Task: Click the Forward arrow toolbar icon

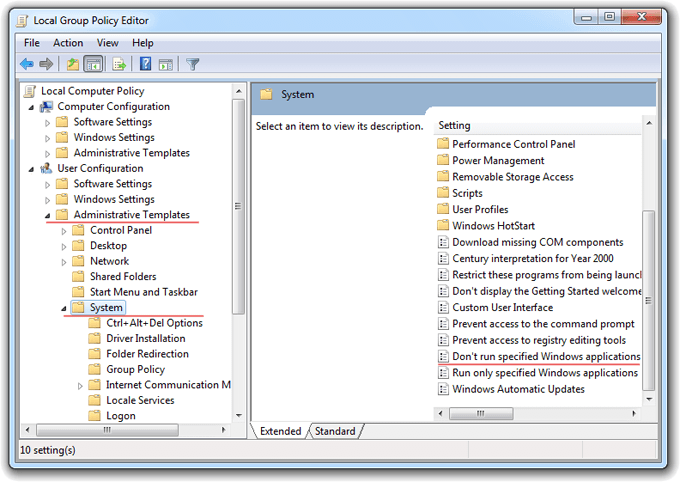Action: [46, 64]
